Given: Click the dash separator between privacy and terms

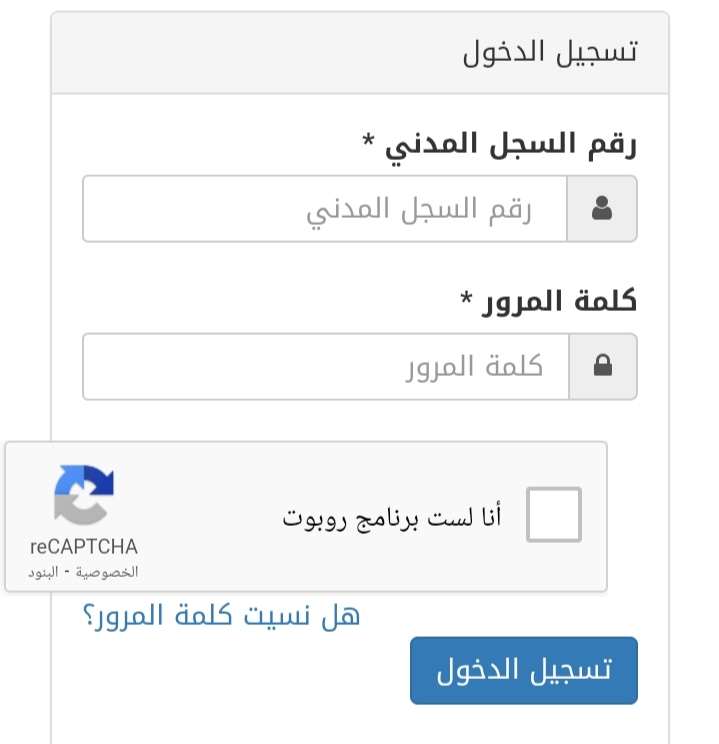Looking at the screenshot, I should click(x=67, y=572).
